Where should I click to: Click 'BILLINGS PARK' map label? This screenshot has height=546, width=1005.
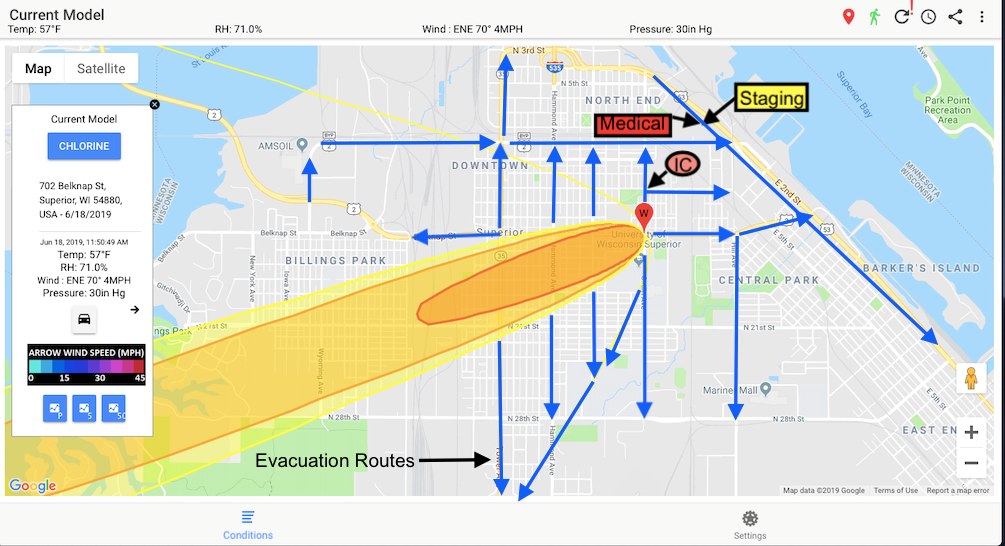[336, 261]
